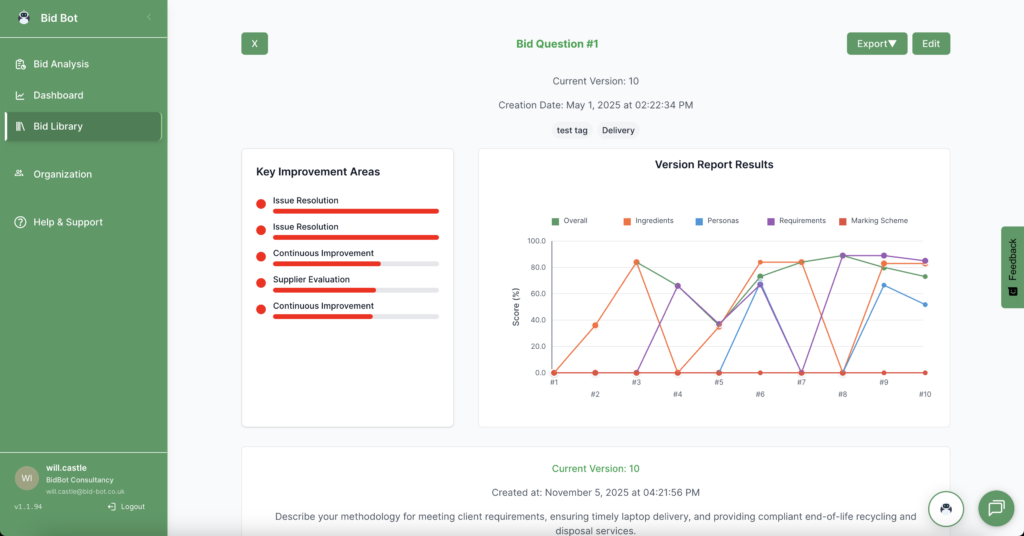
Task: Click the Bid Bot robot logo icon
Action: [24, 17]
